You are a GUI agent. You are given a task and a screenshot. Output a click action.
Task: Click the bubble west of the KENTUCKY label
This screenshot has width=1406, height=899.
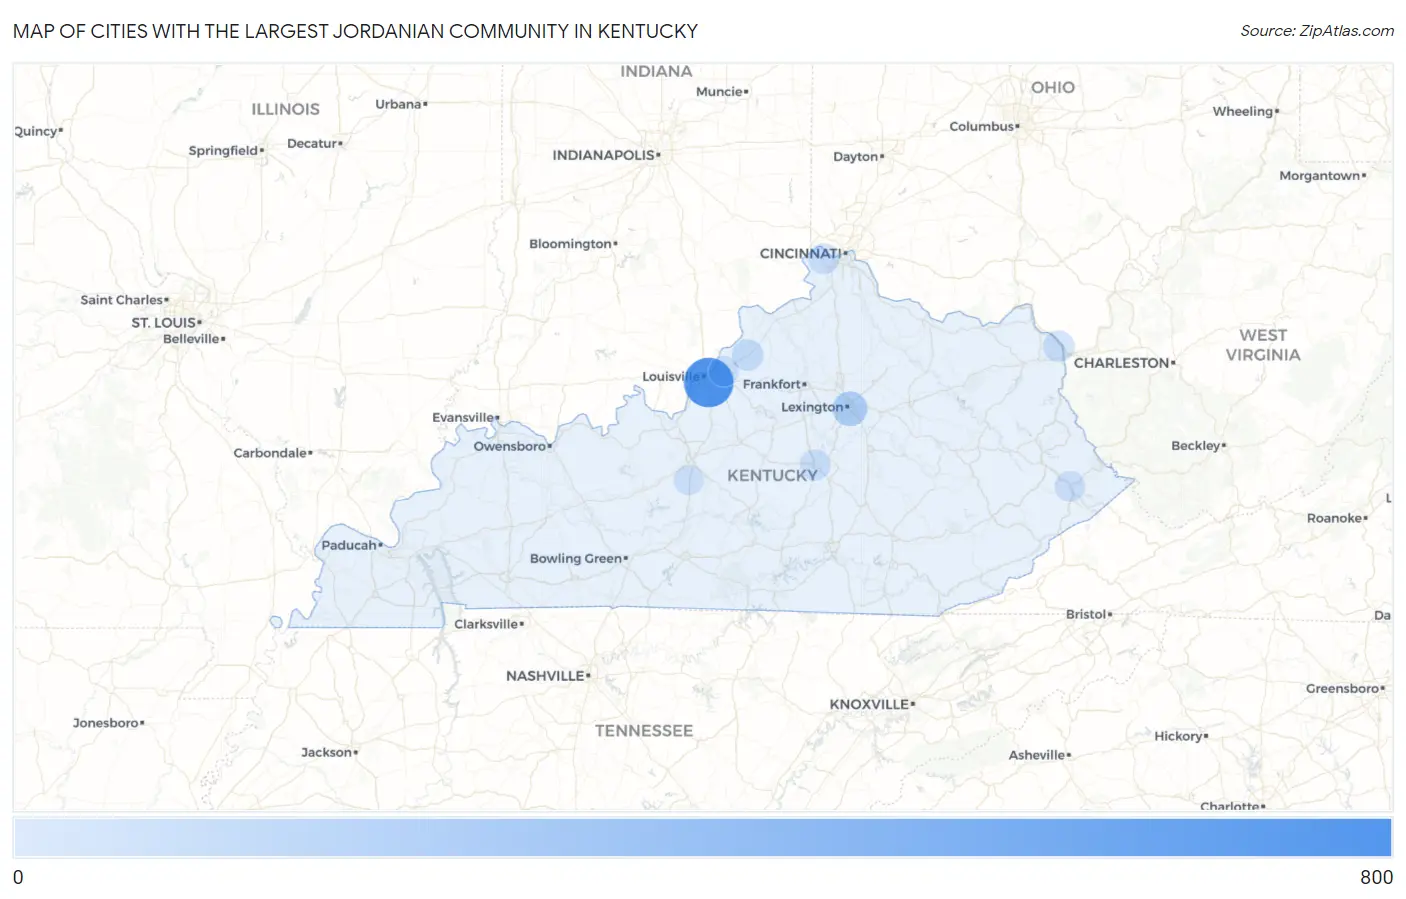[688, 480]
